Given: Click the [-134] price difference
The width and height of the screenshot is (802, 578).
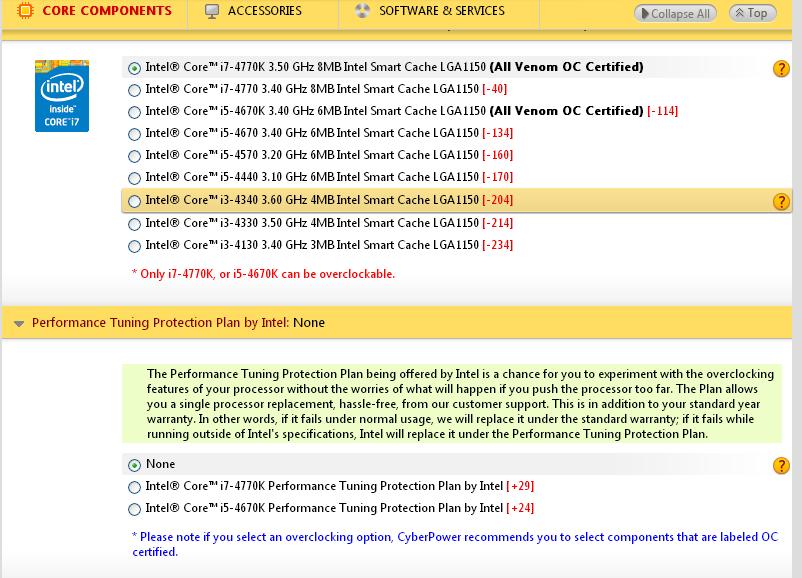Looking at the screenshot, I should tap(498, 133).
